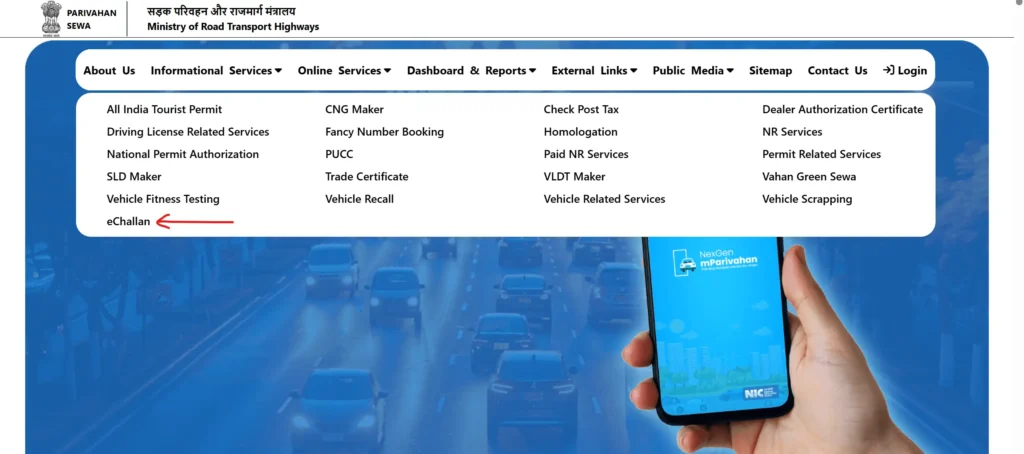Select Vehicle Scrapping option

tap(807, 199)
